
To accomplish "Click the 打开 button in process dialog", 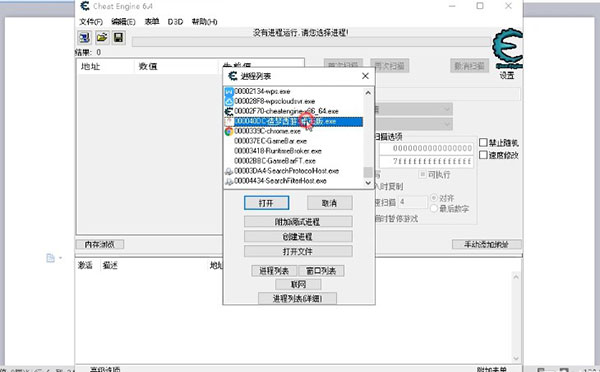I will point(266,203).
